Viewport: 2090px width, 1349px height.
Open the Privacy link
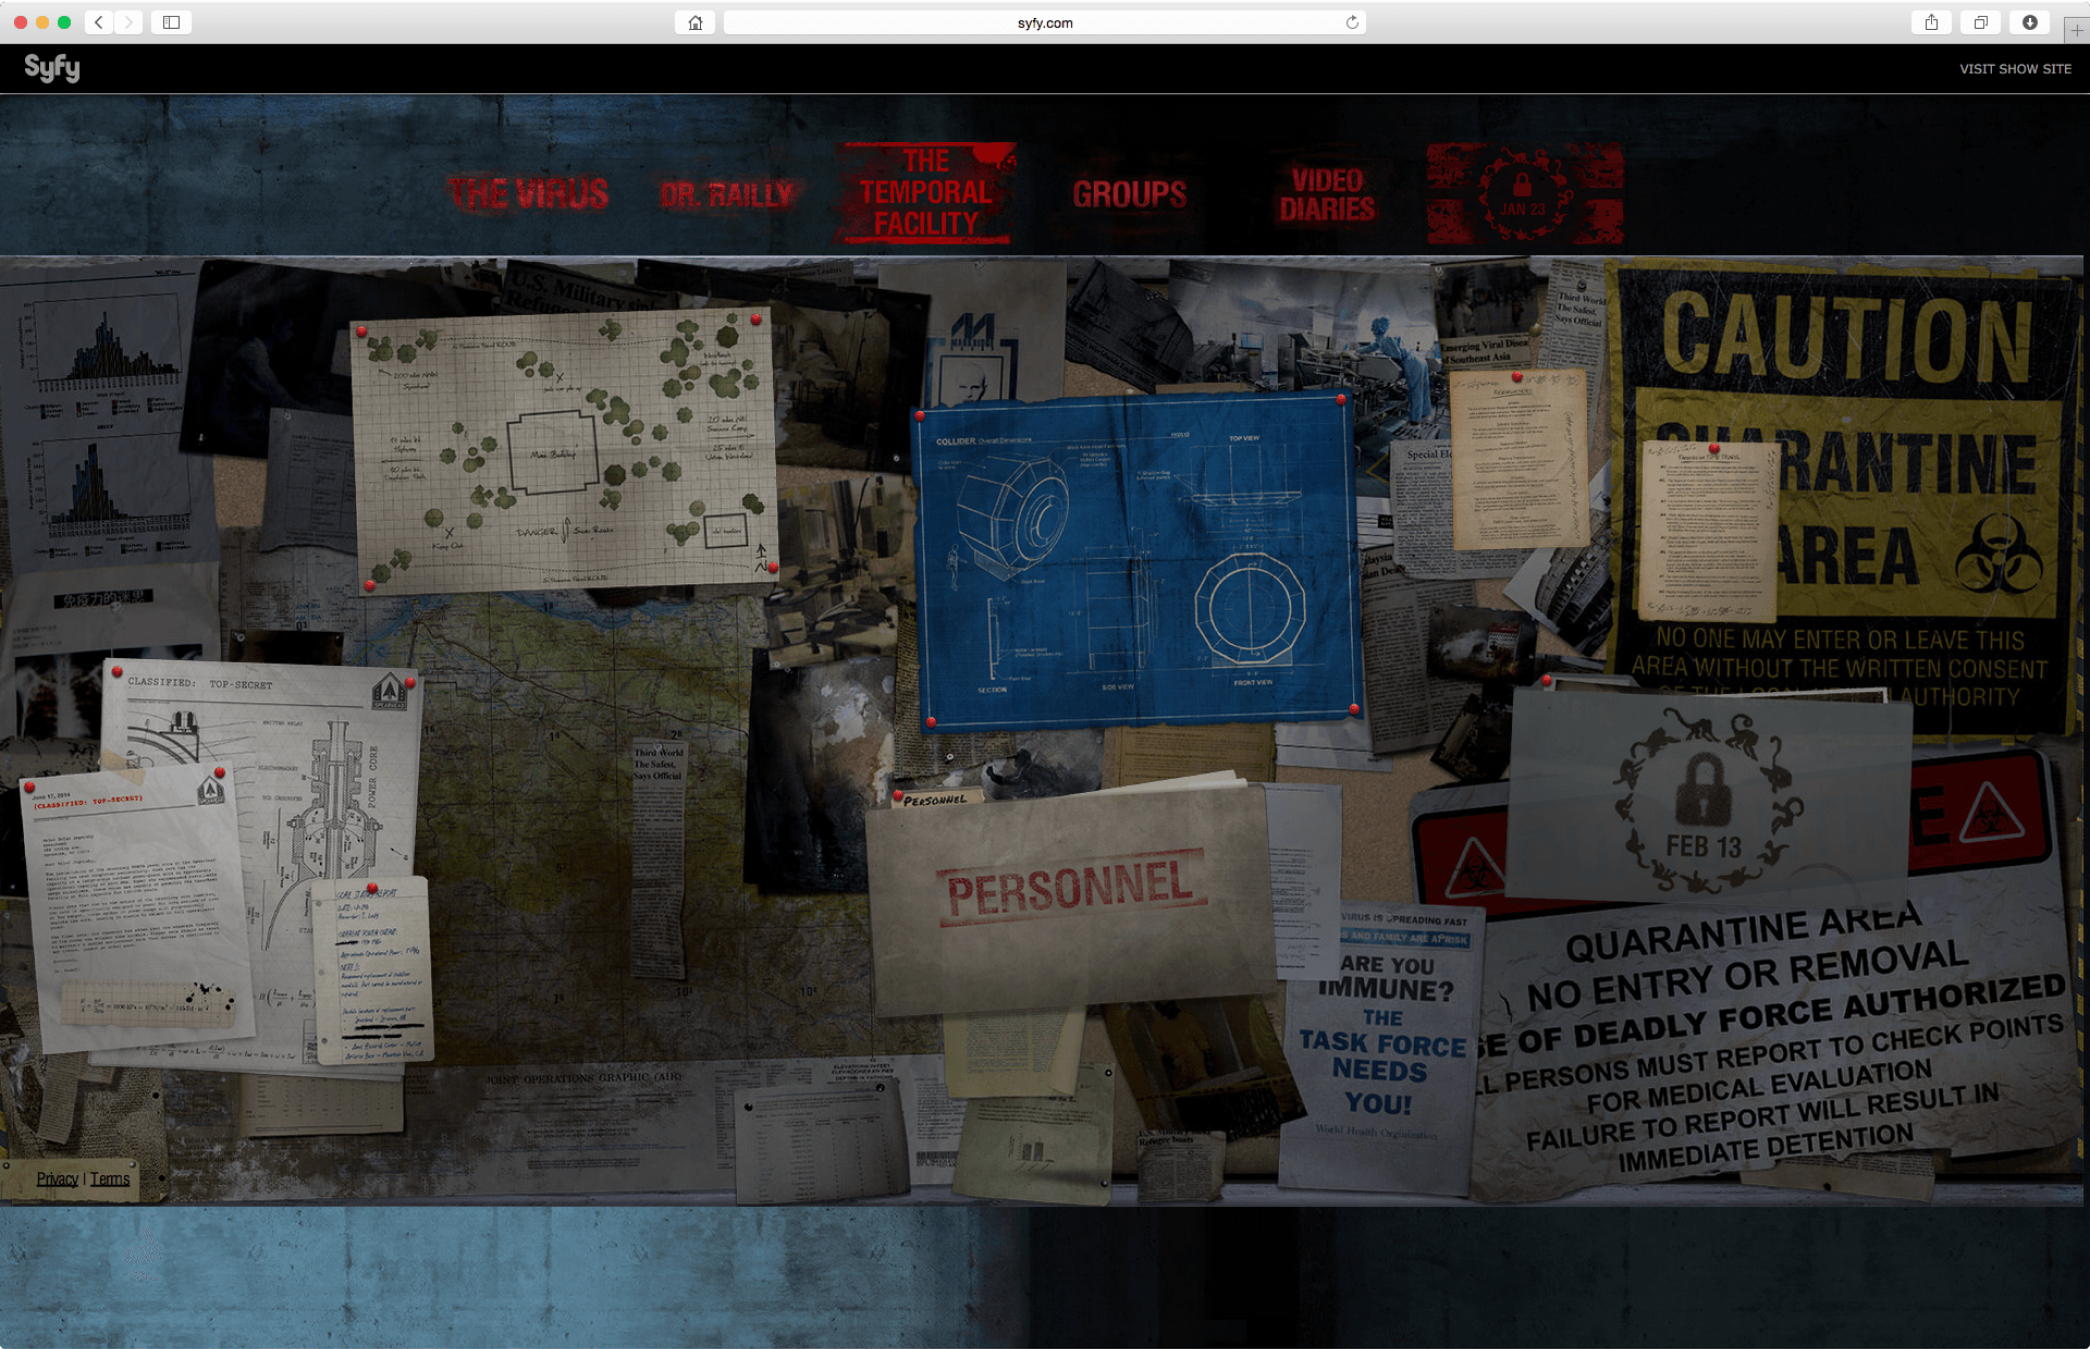[57, 1179]
